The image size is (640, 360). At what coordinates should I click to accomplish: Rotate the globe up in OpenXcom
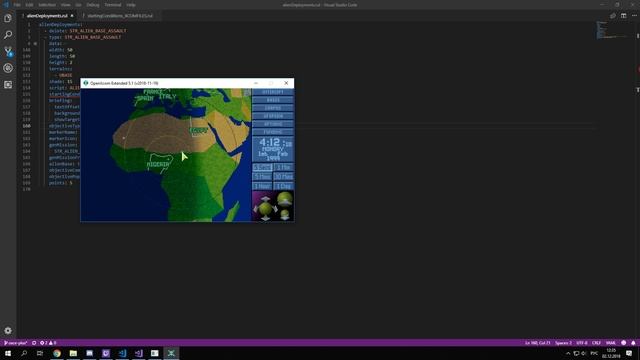tap(265, 199)
